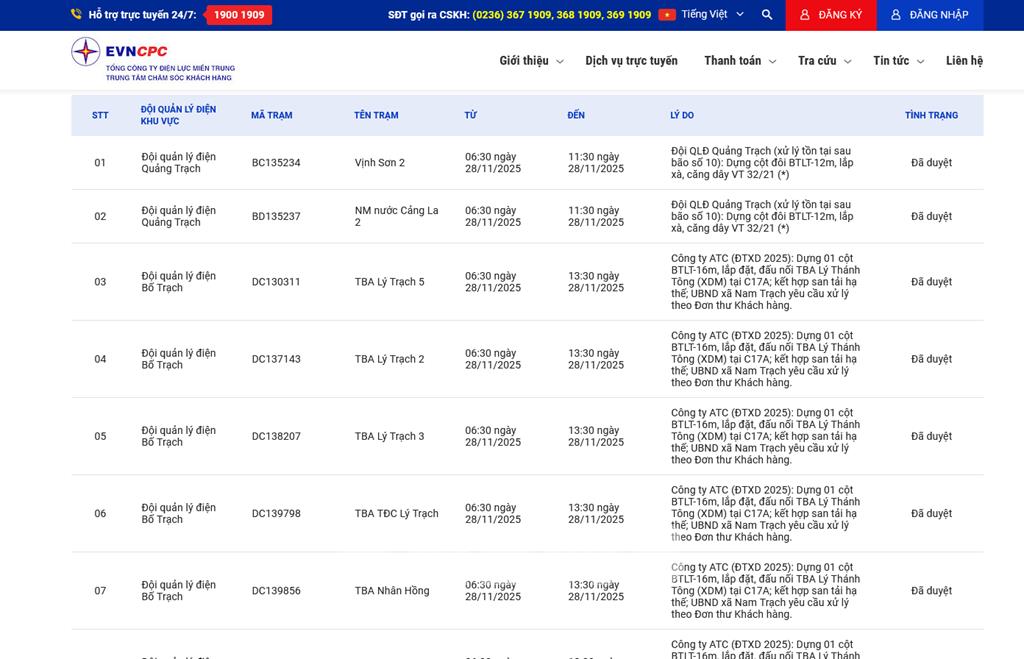Image resolution: width=1024 pixels, height=659 pixels.
Task: Expand the Thanh toán dropdown
Action: point(740,61)
